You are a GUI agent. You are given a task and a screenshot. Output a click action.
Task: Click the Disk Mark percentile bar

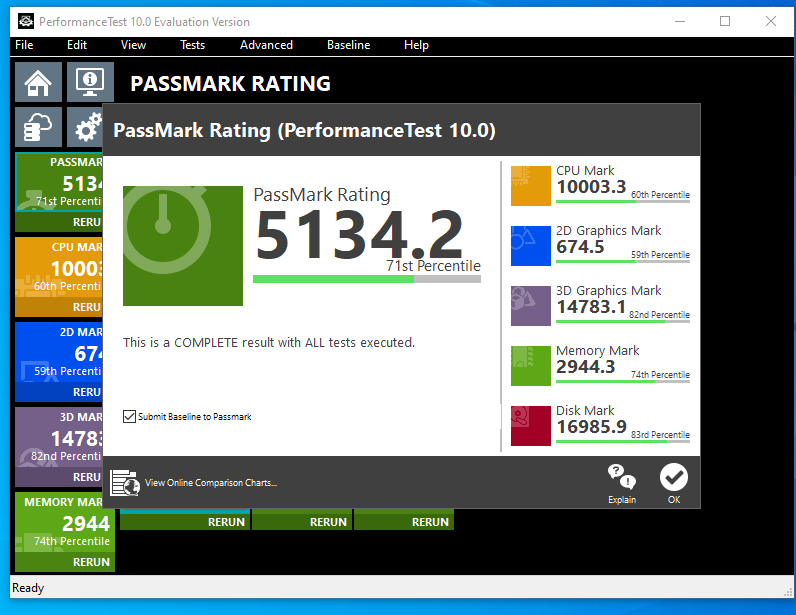tap(623, 441)
